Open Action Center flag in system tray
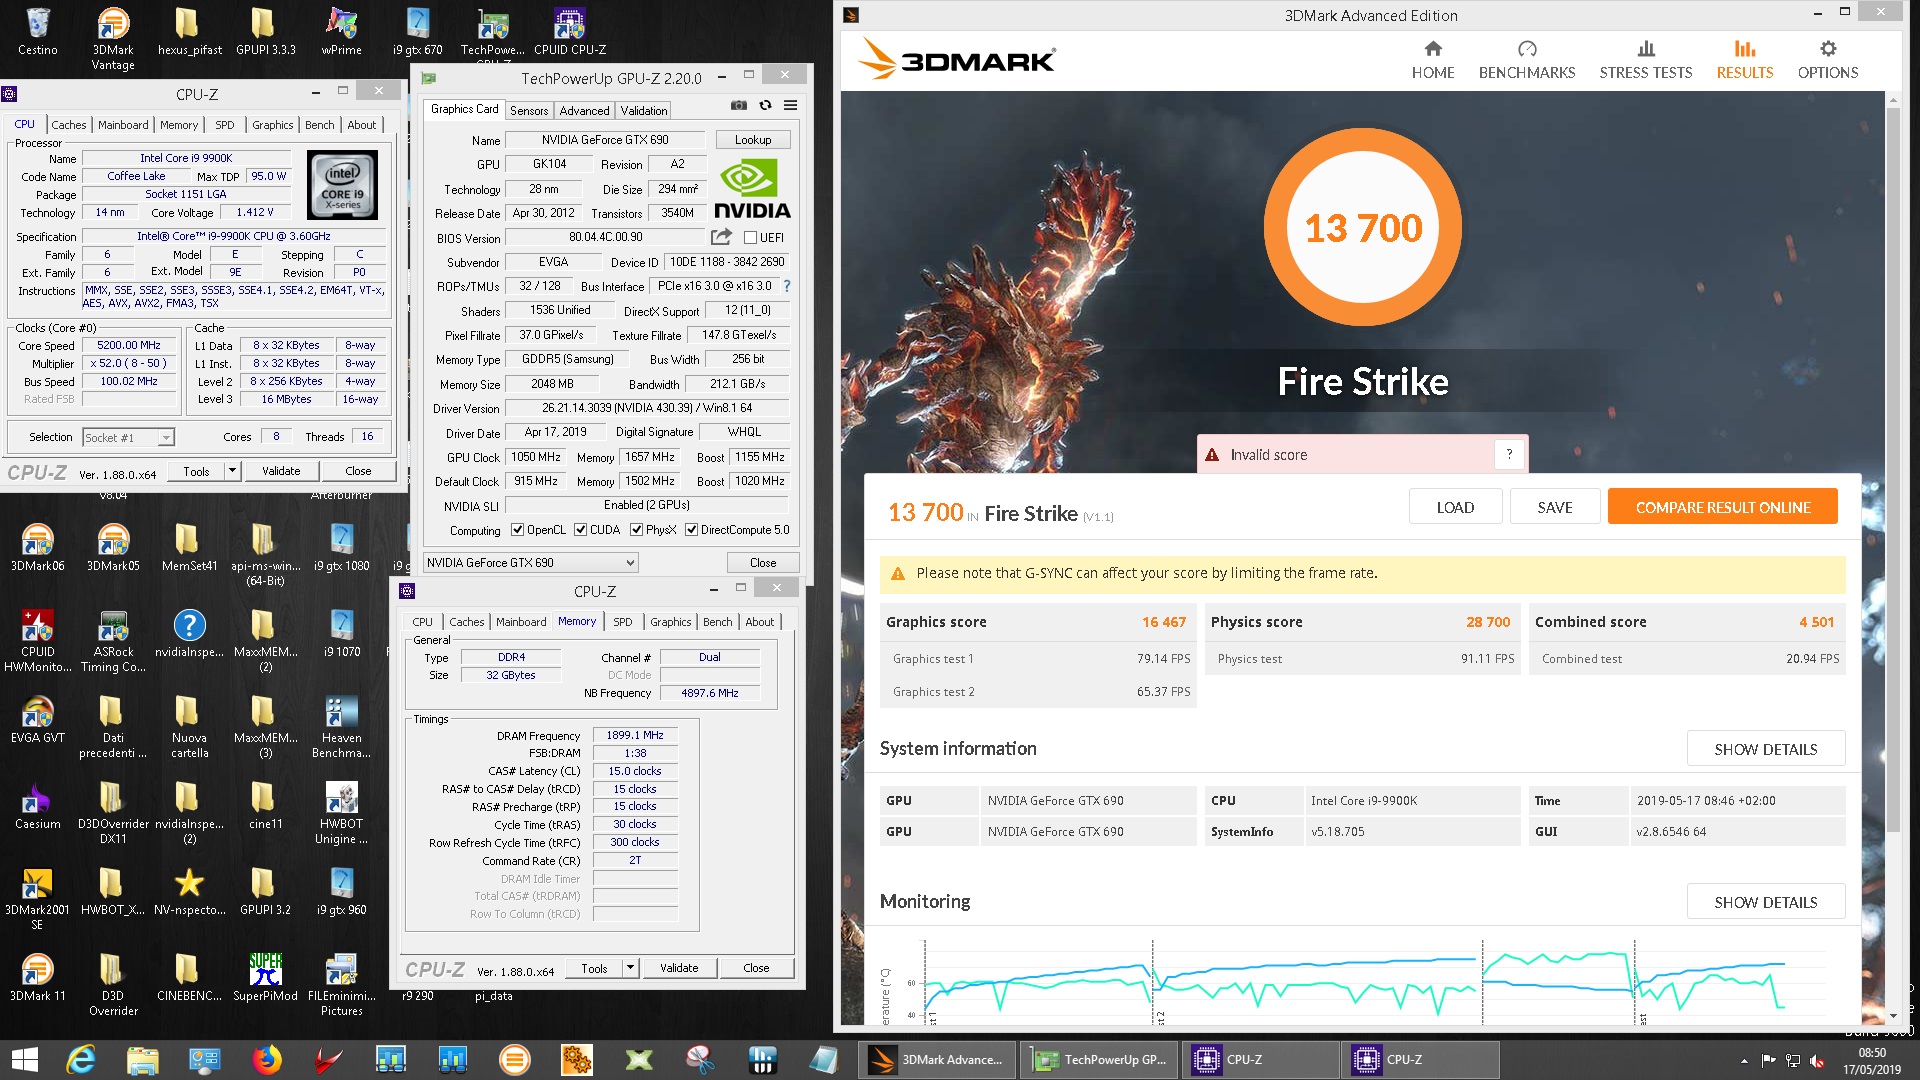 click(1768, 1060)
